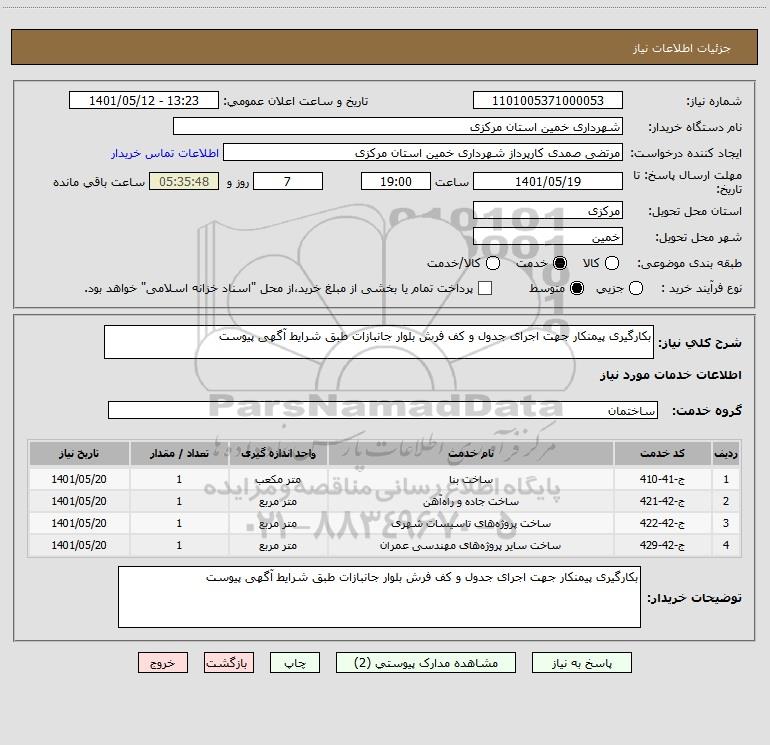
Task: Click the delivery city field خمین
Action: [548, 236]
